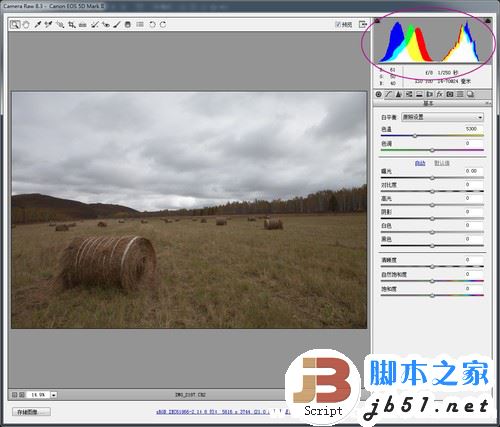500x427 pixels.
Task: Select the Graduated Filter tool
Action: [x=128, y=24]
